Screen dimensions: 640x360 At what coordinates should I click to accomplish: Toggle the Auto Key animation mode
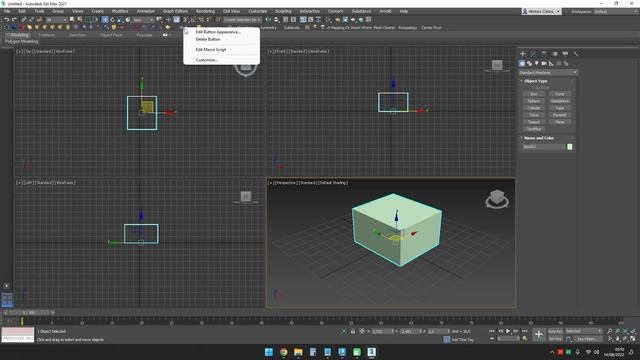[x=555, y=331]
